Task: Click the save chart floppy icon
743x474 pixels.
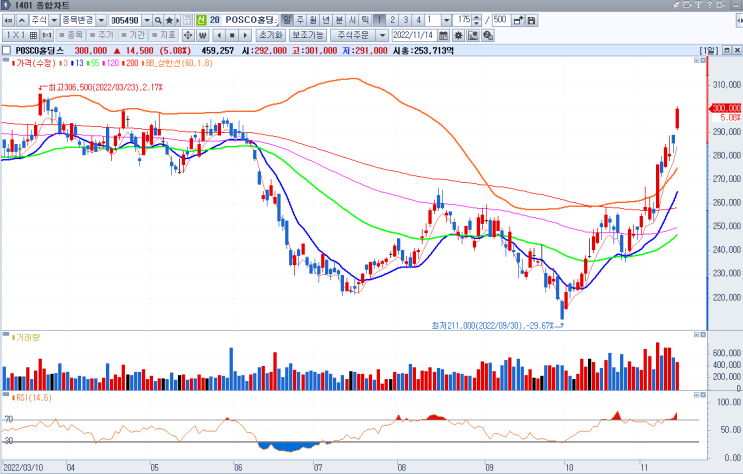Action: click(x=532, y=20)
